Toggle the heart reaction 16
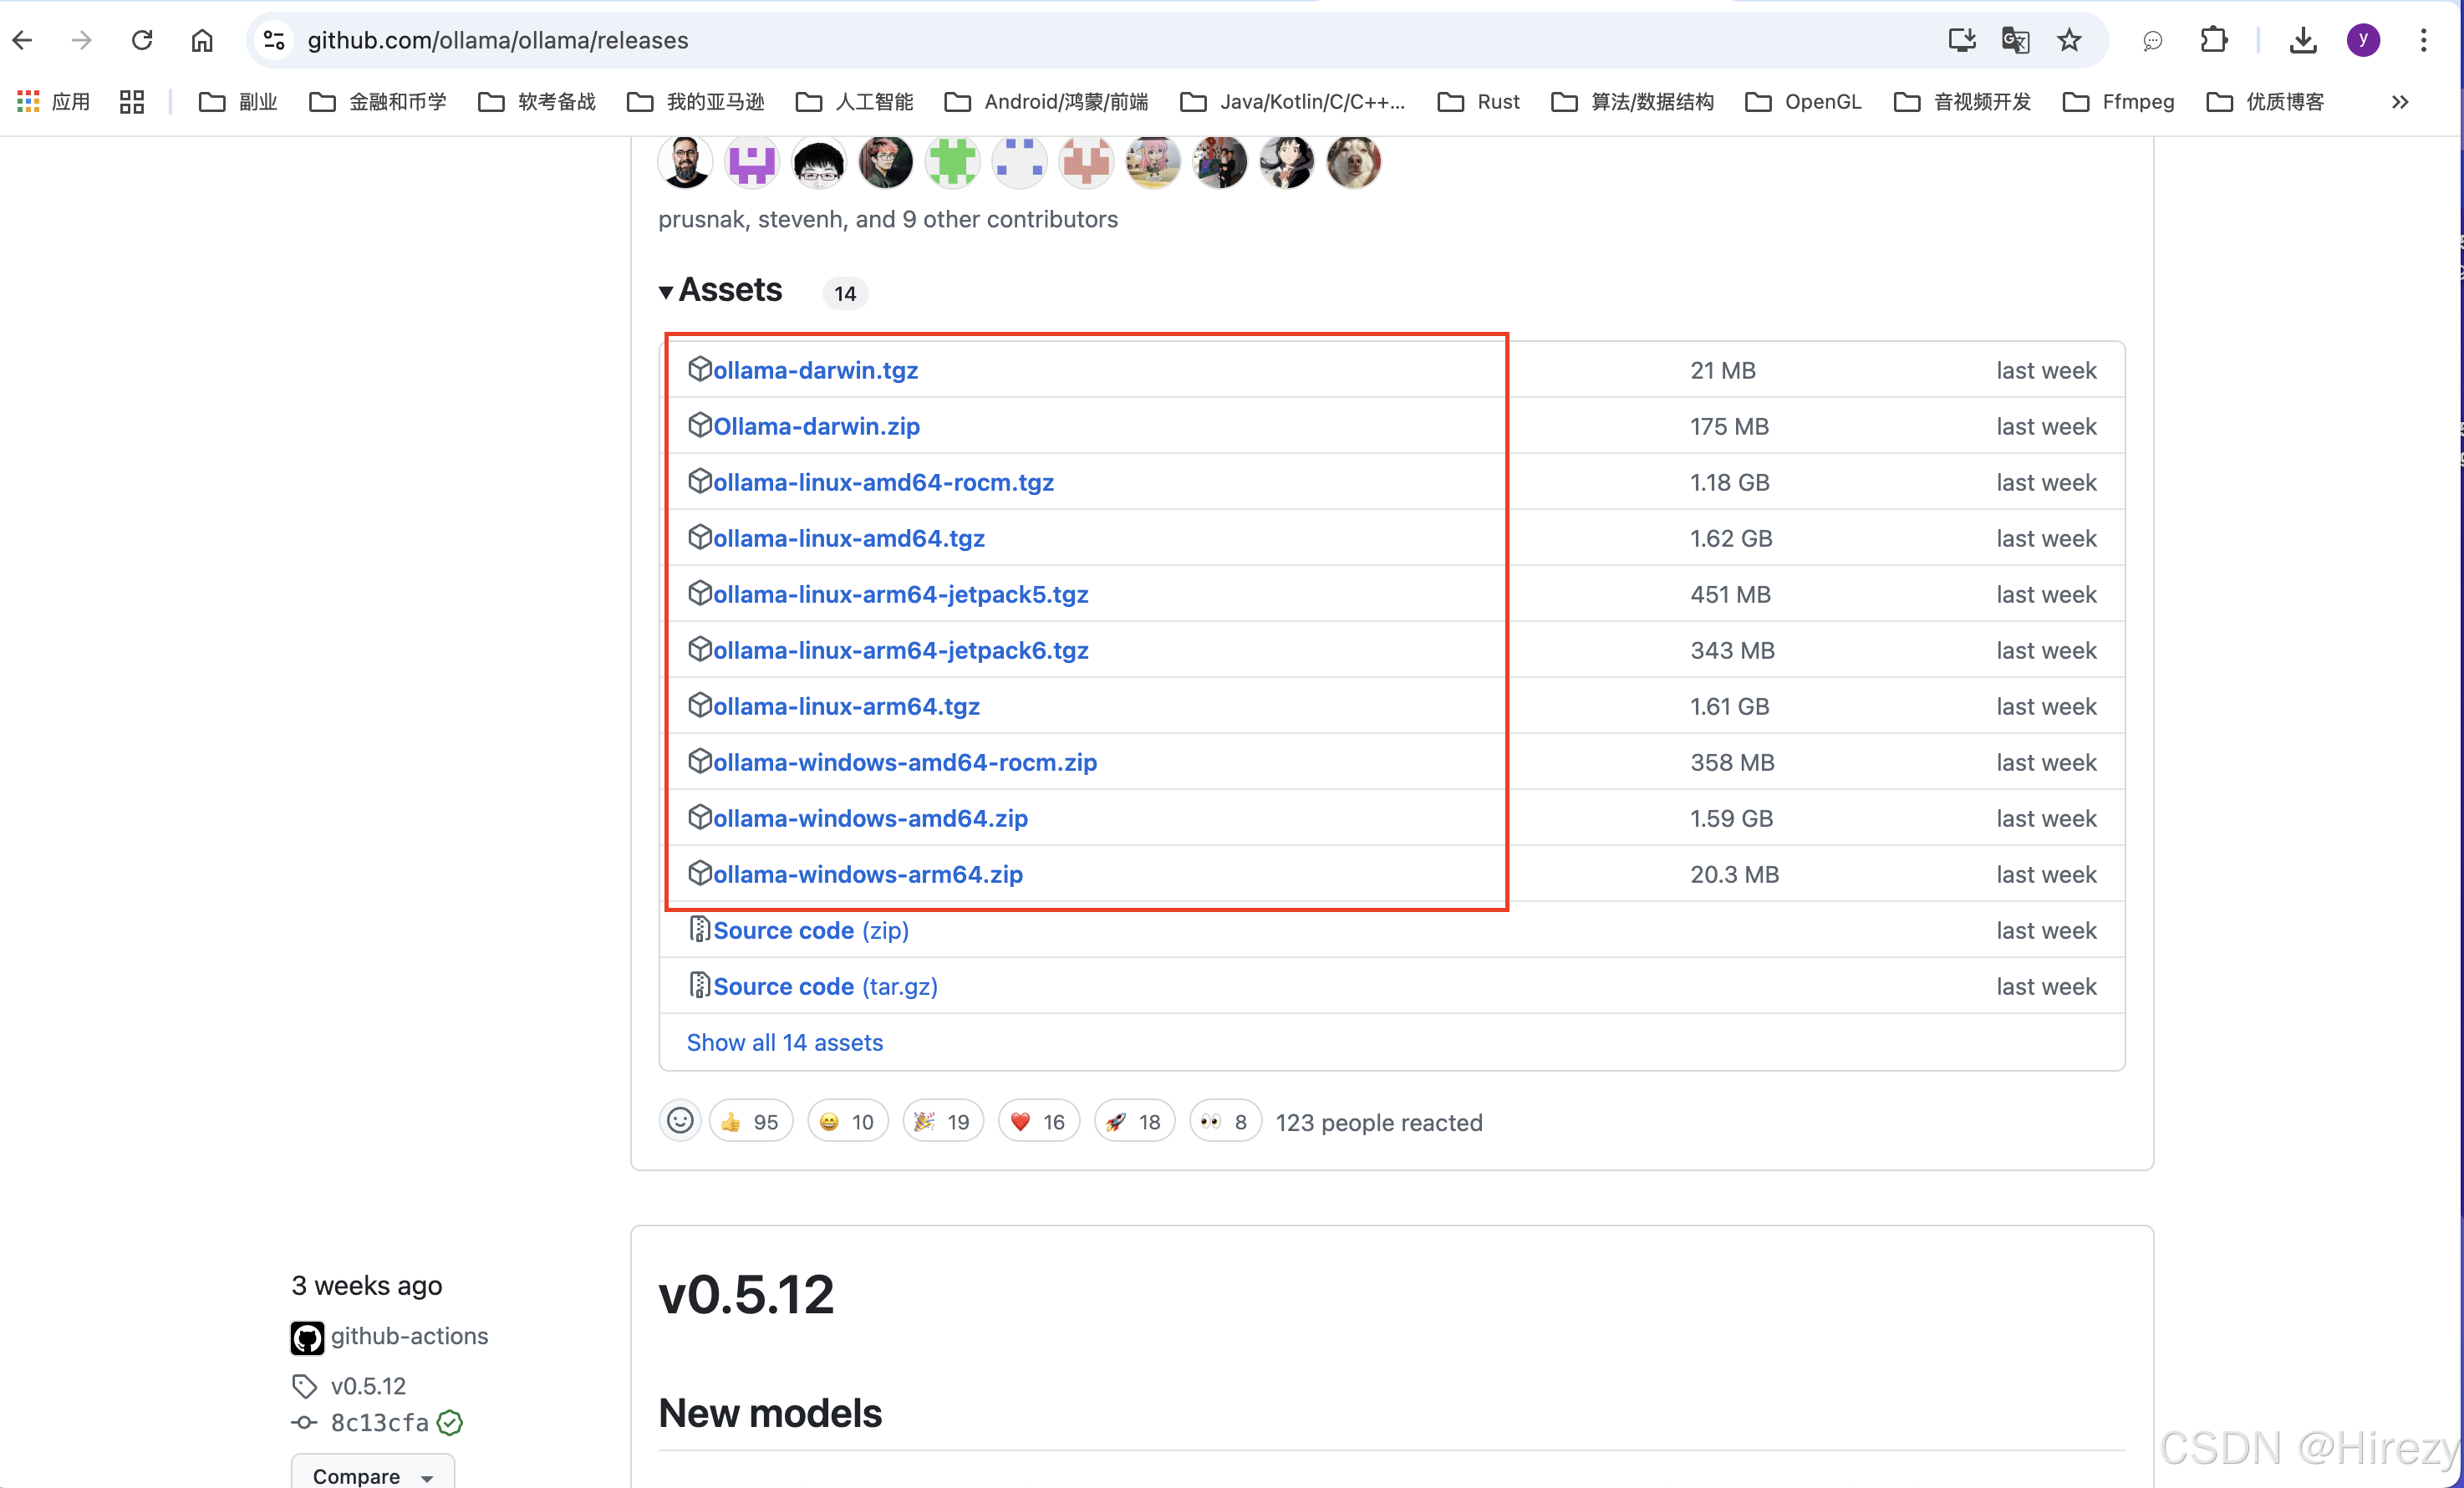 click(1039, 1121)
